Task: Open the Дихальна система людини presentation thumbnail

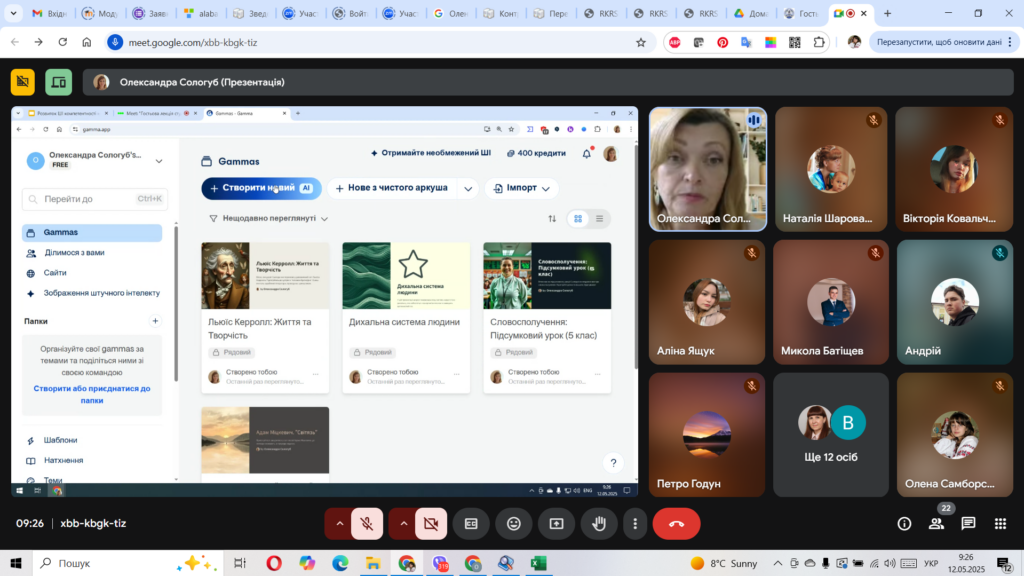Action: click(x=406, y=276)
